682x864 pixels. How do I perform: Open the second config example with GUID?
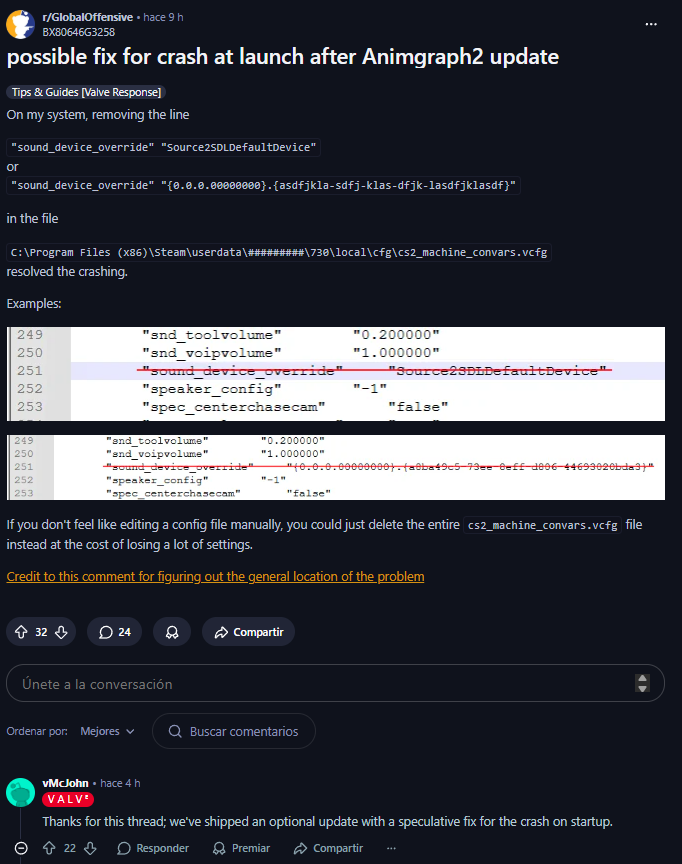[x=335, y=467]
